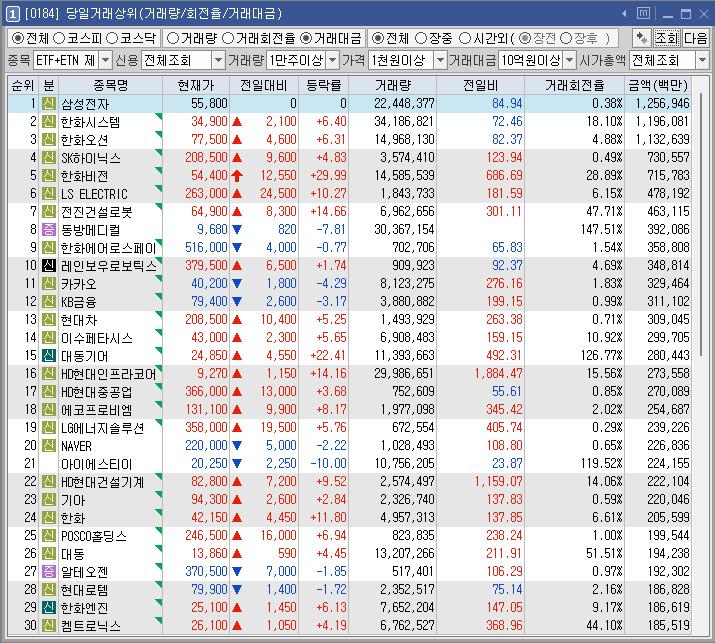Click the teal 신 badge for 한화엔진
The width and height of the screenshot is (715, 643).
click(x=49, y=607)
